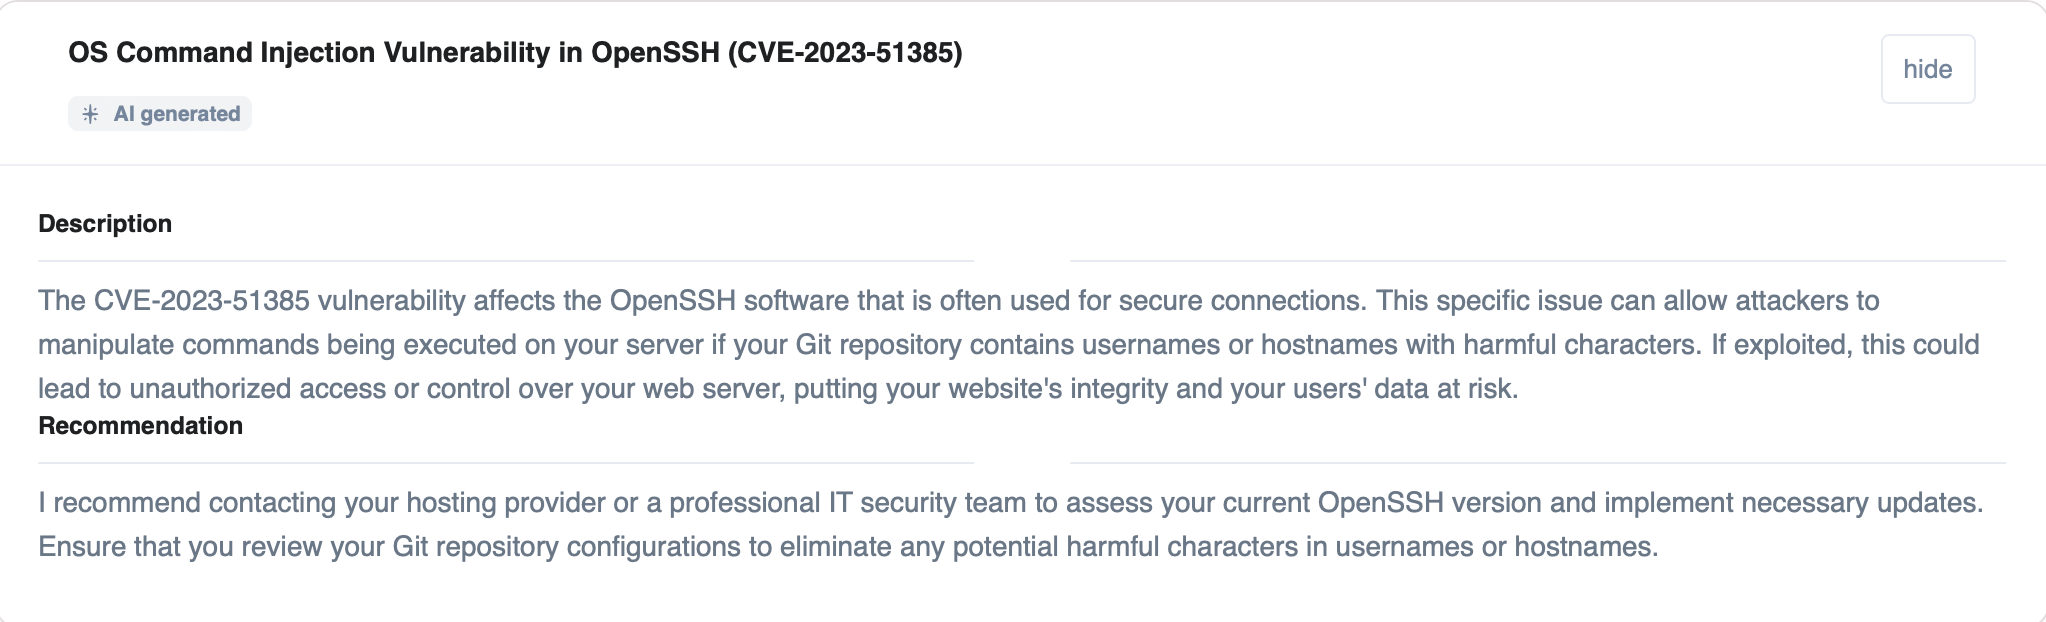Click the words 'secure connections' in the description

1243,300
